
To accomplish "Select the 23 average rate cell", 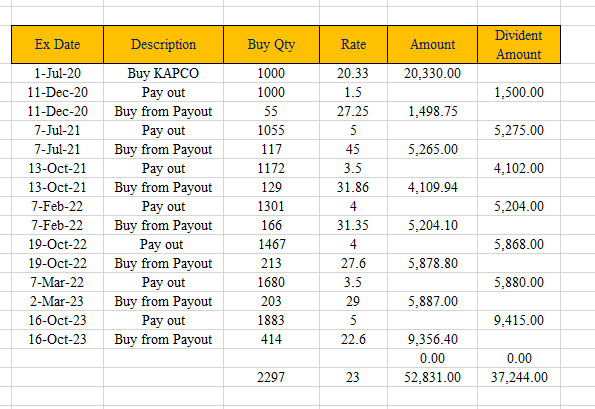I will click(x=353, y=377).
